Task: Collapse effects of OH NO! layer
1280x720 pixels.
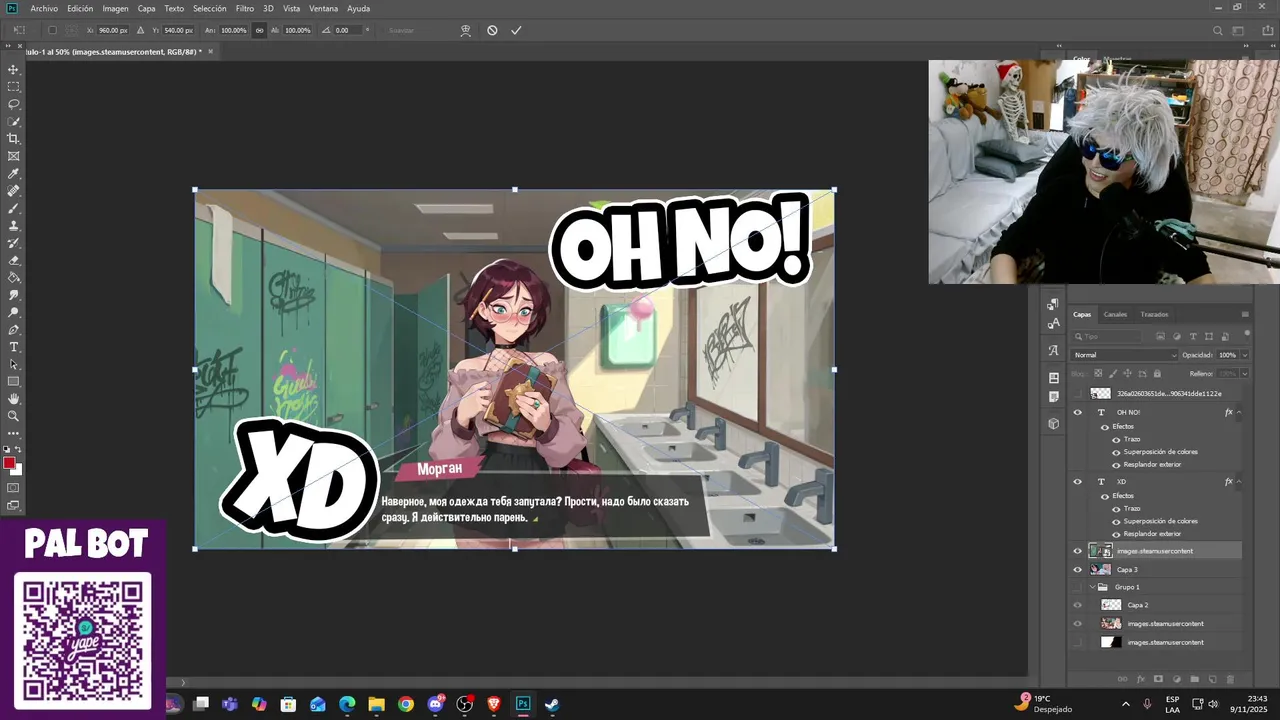Action: (x=1240, y=412)
